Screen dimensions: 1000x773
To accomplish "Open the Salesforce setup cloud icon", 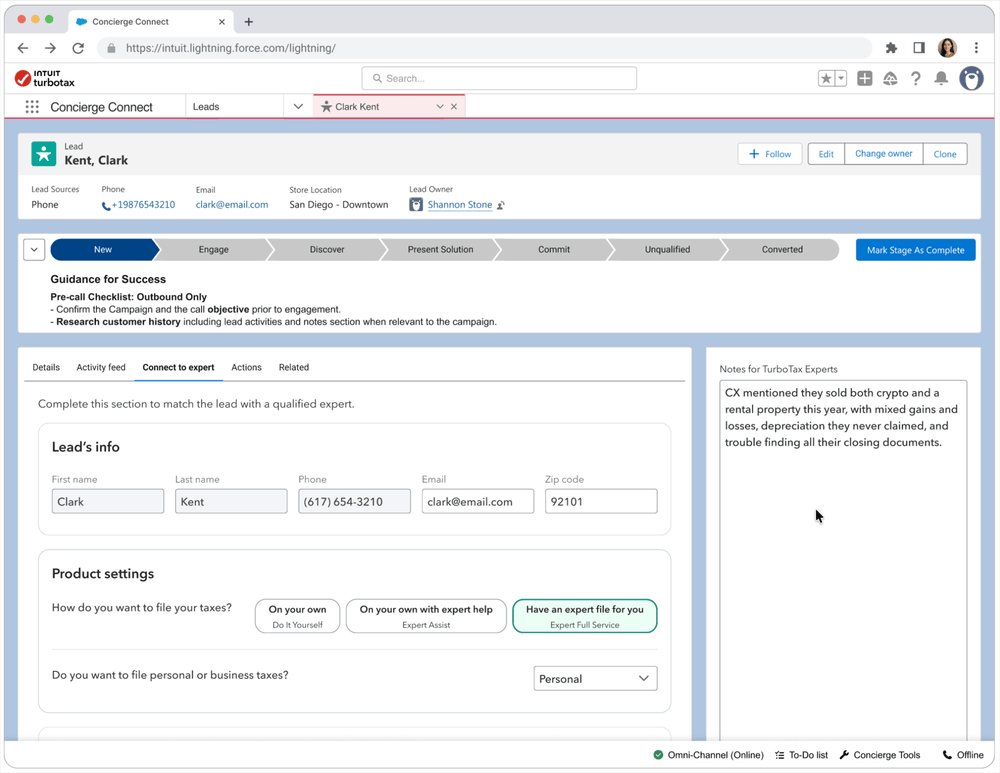I will (890, 78).
